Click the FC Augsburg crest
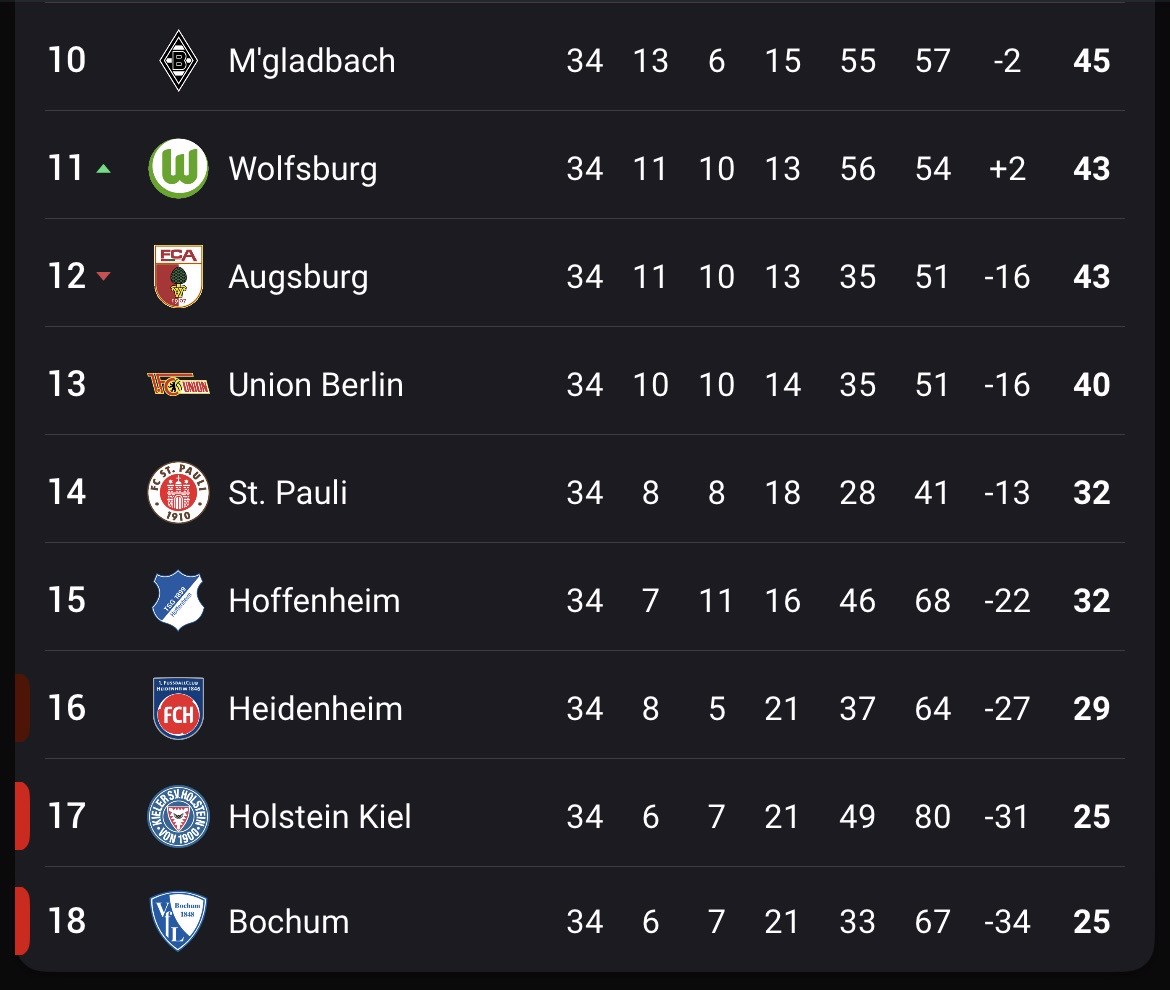This screenshot has height=990, width=1170. tap(178, 276)
